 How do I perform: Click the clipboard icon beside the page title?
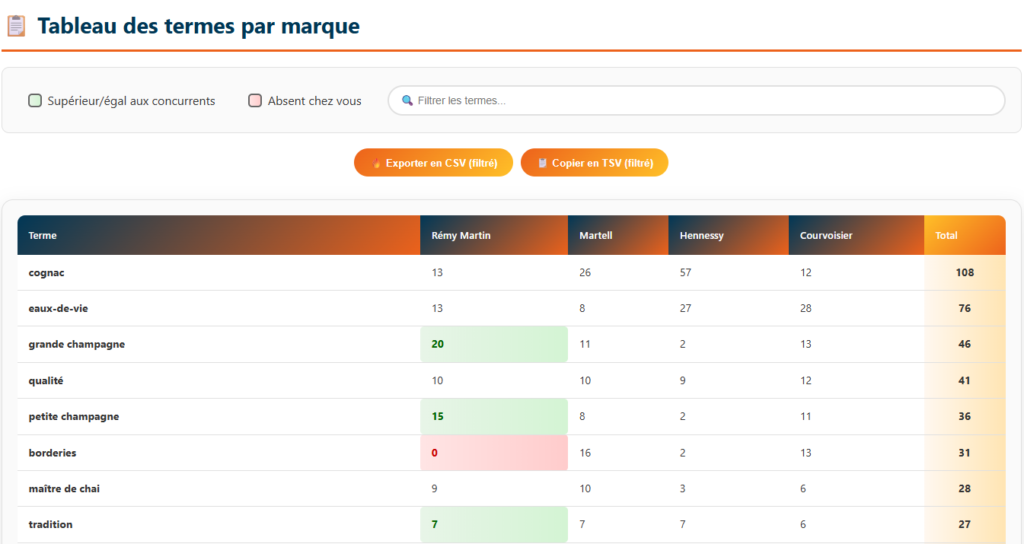point(17,26)
